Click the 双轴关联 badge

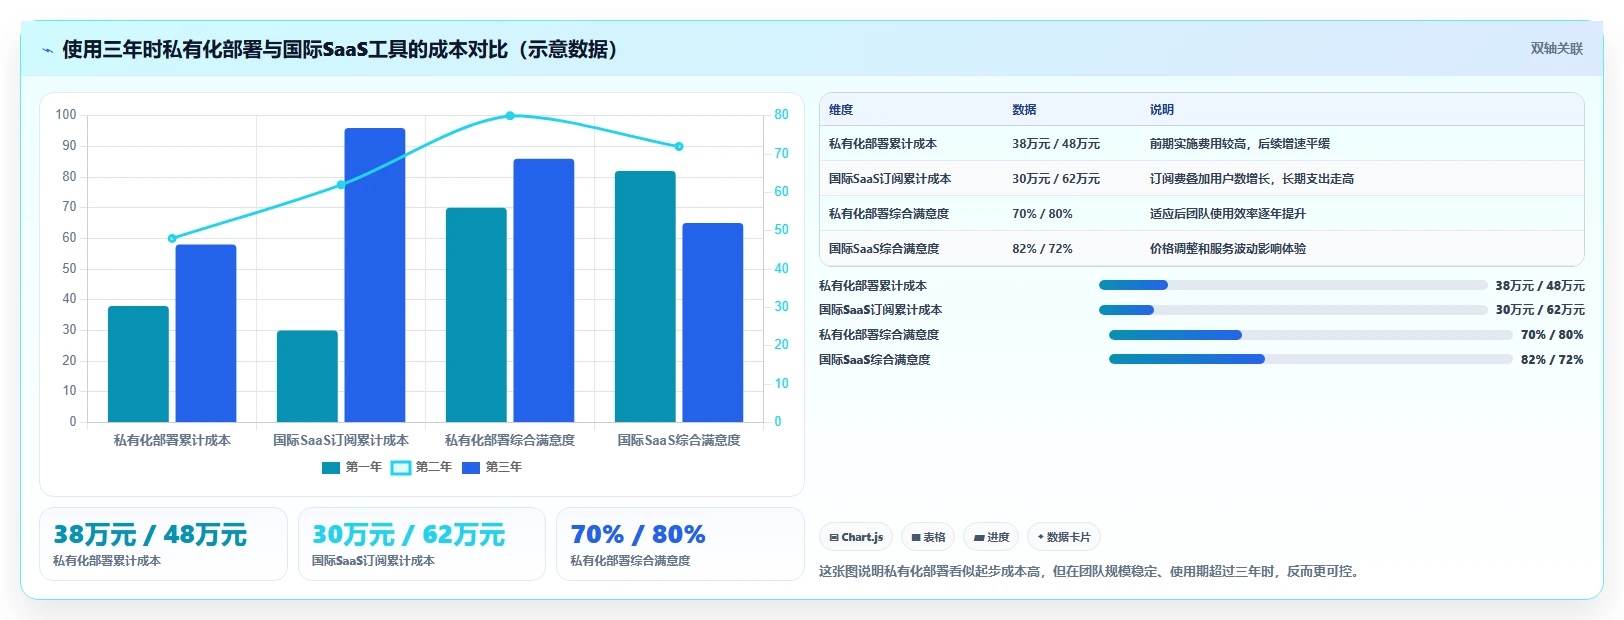tap(1556, 48)
